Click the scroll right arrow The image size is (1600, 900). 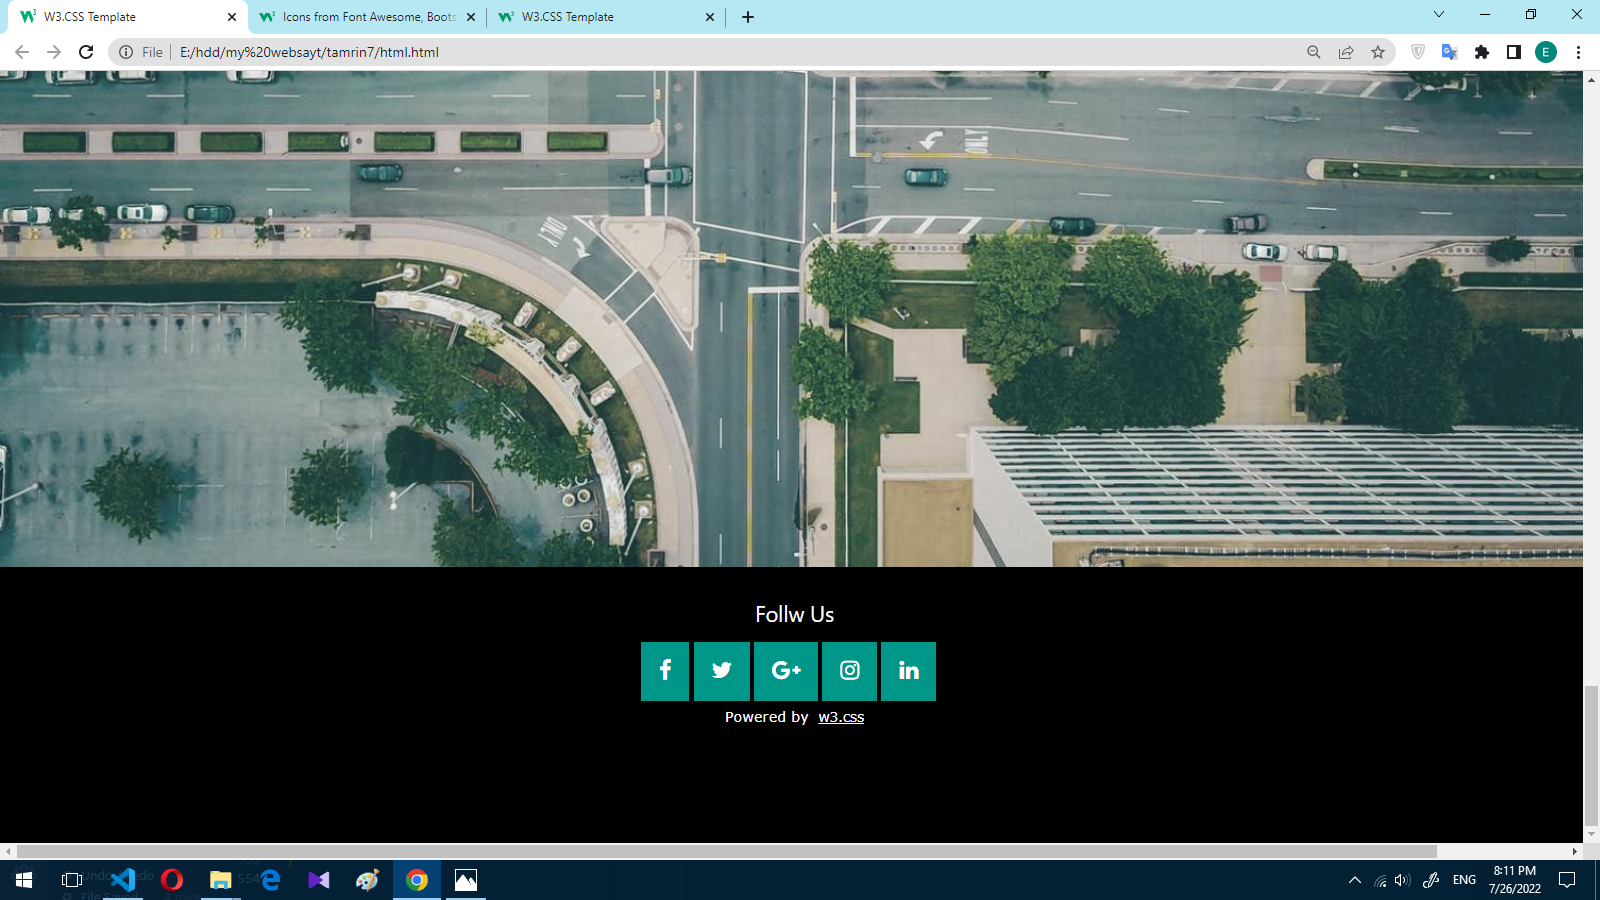[x=1575, y=852]
